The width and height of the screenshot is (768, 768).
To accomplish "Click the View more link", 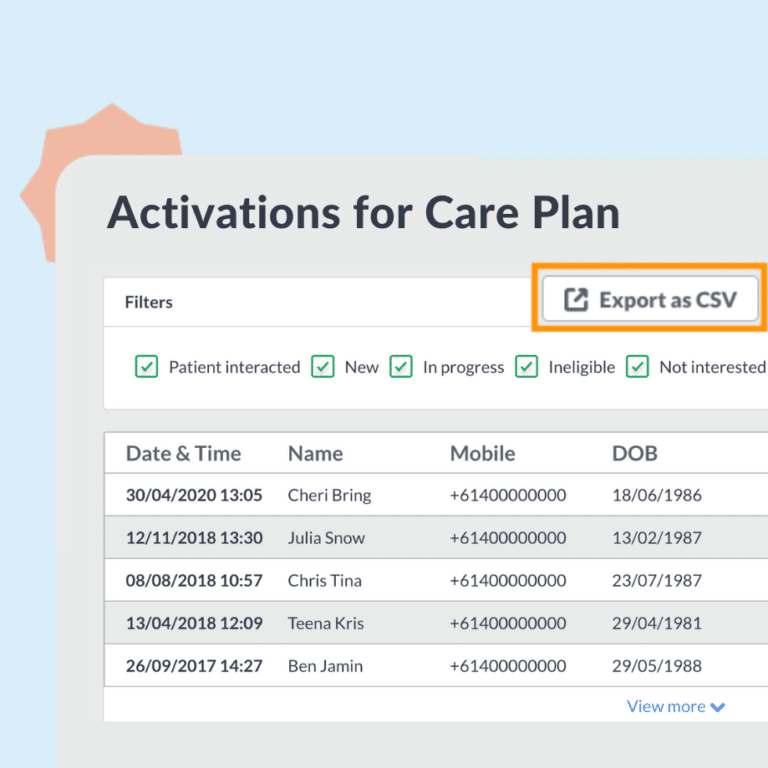I will tap(666, 706).
